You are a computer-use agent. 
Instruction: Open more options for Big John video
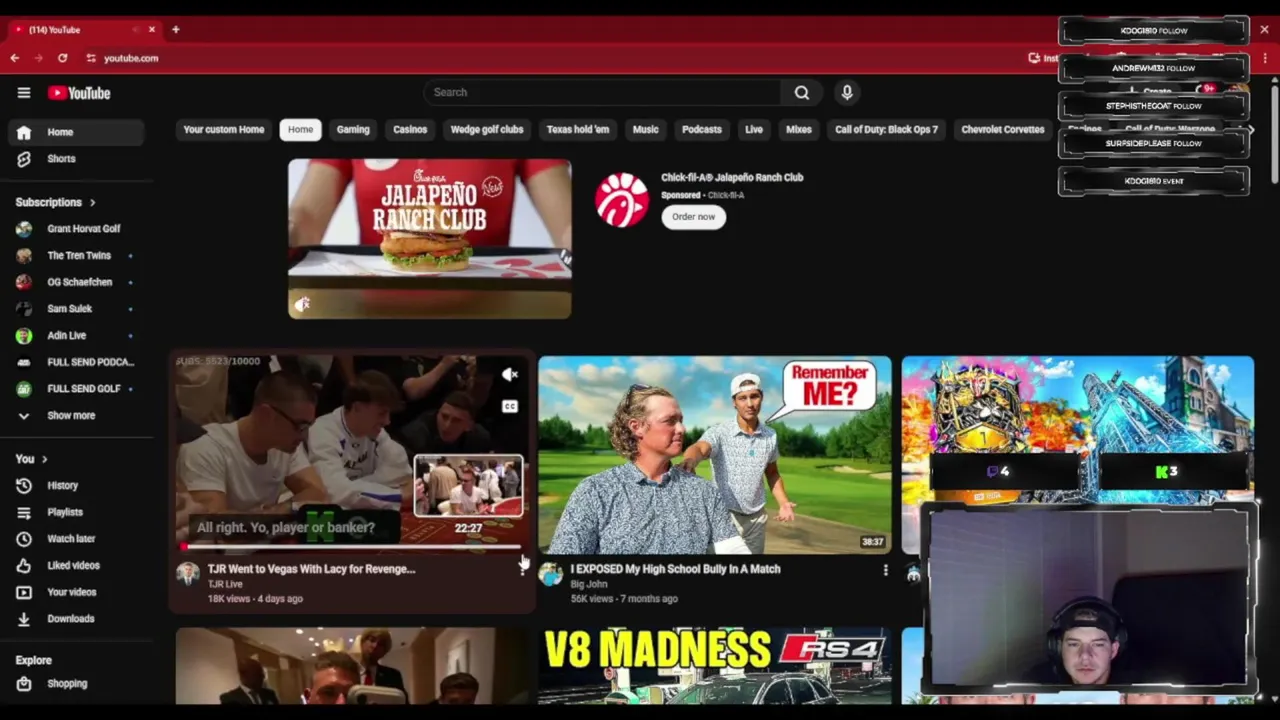[x=885, y=570]
